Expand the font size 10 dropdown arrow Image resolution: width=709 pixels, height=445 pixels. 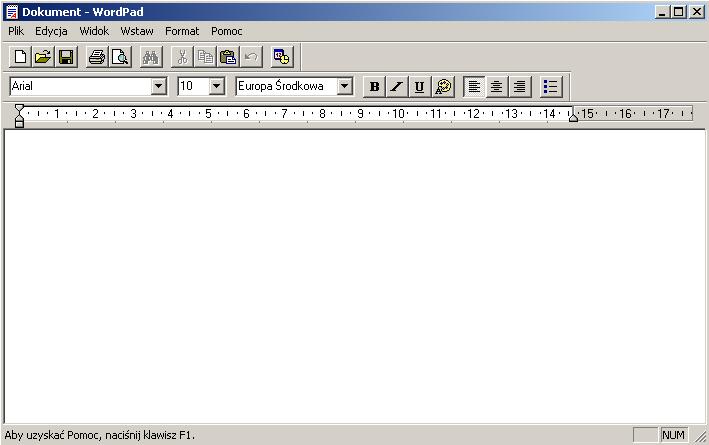tap(217, 86)
